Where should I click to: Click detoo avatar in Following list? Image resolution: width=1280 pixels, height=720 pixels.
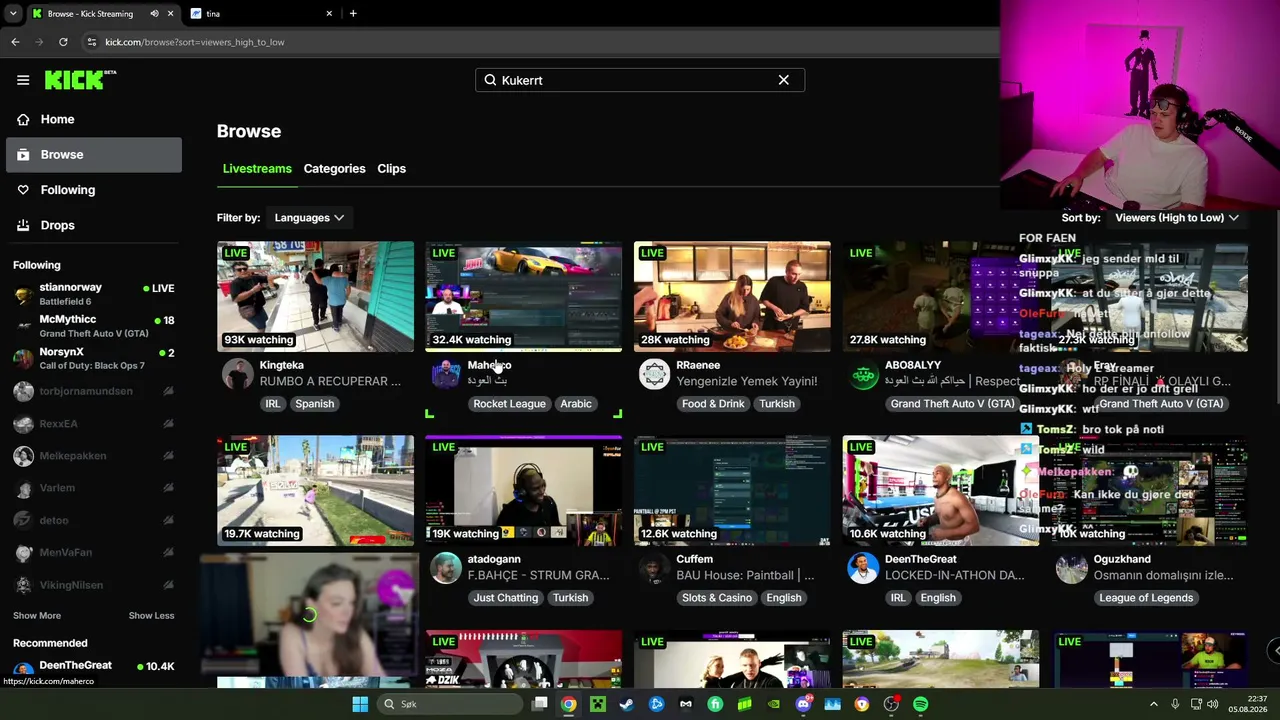(24, 520)
